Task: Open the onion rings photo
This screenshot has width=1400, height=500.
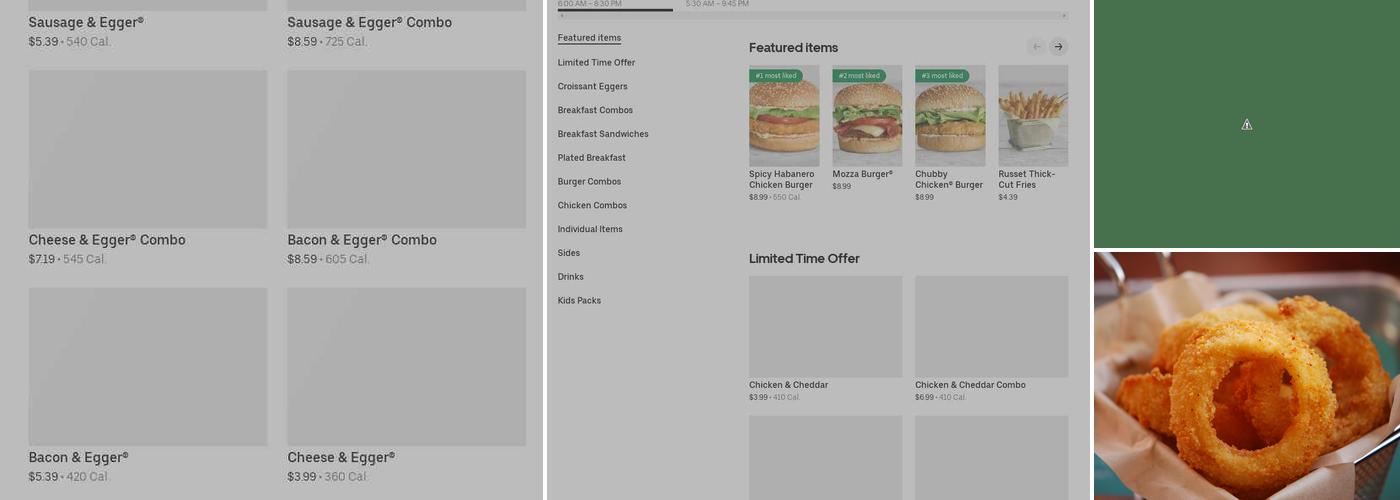Action: tap(1246, 376)
